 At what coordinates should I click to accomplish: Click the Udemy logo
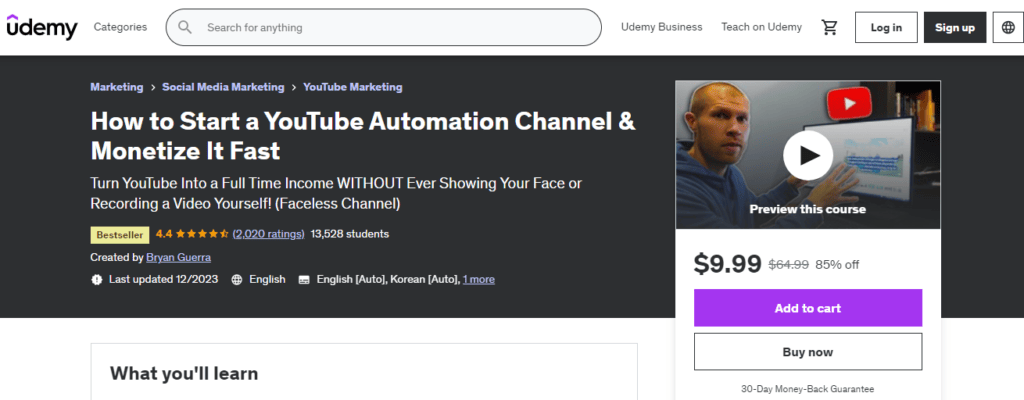point(42,27)
